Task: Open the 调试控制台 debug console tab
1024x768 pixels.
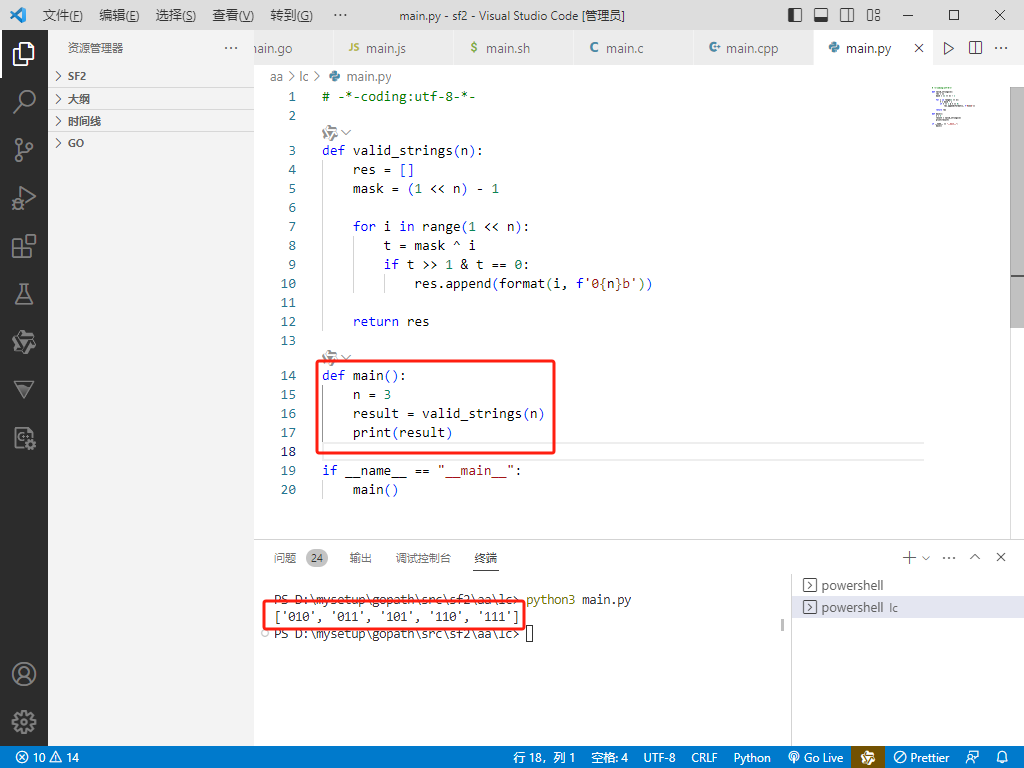Action: pos(423,558)
